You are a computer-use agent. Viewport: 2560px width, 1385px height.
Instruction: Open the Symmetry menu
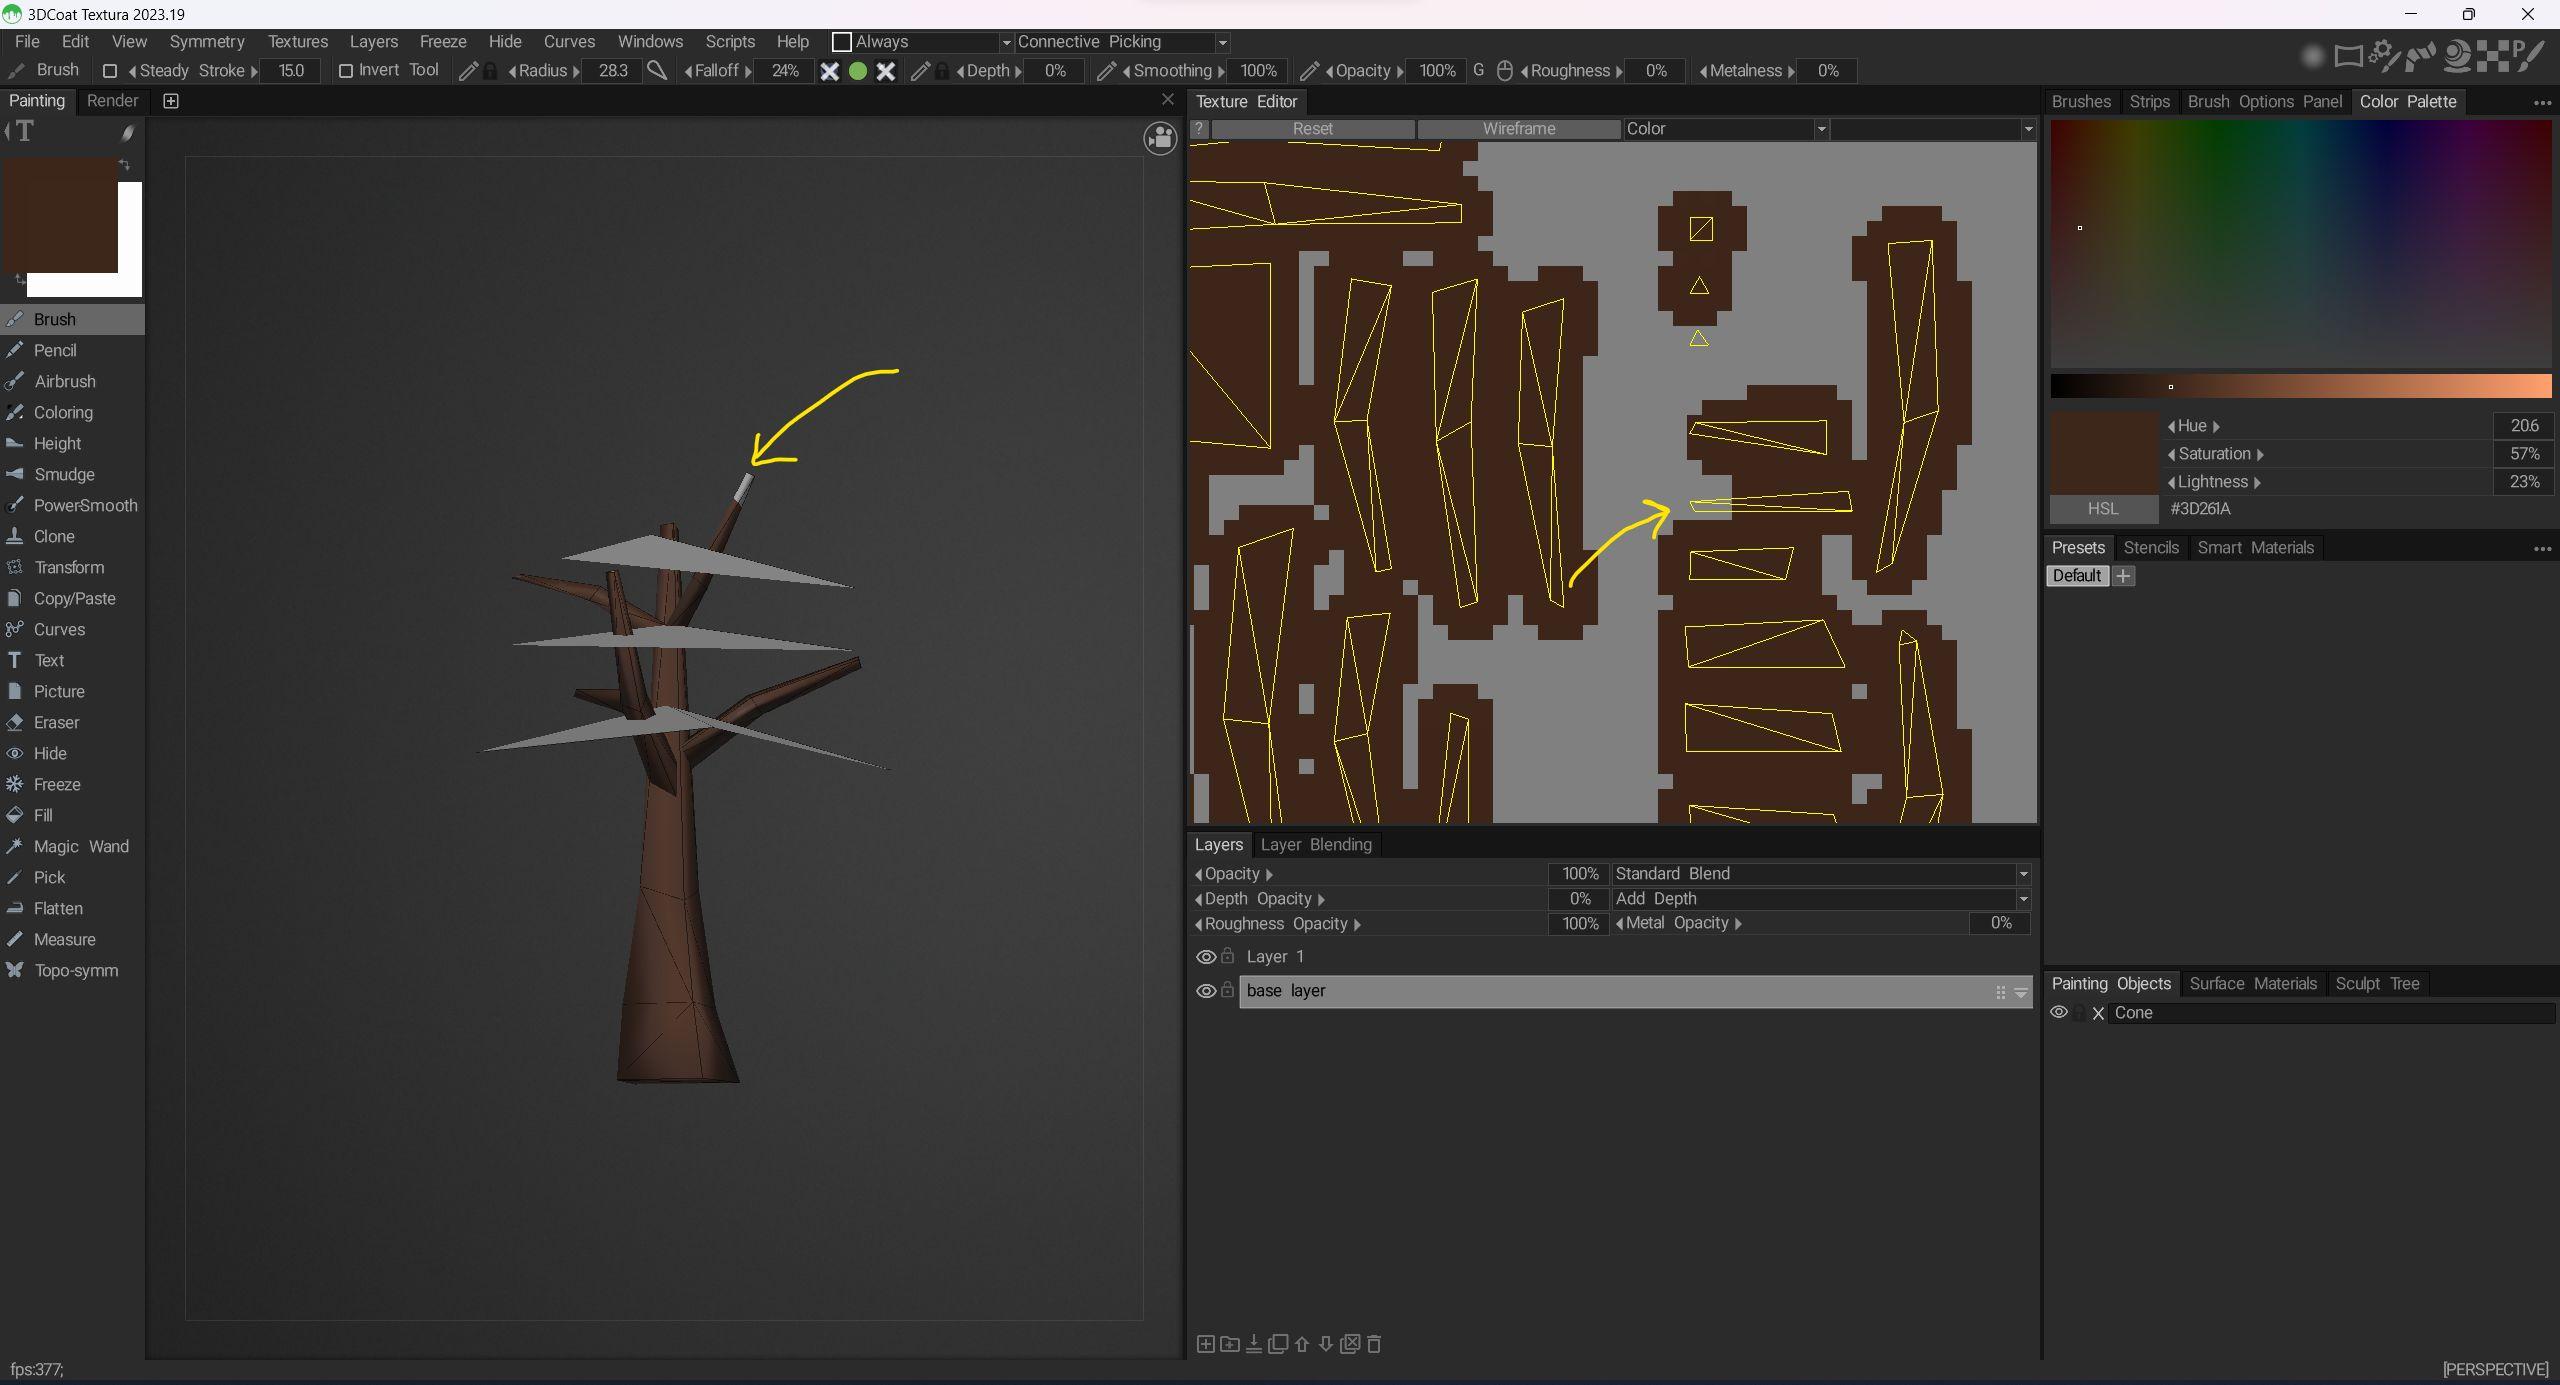pyautogui.click(x=207, y=41)
